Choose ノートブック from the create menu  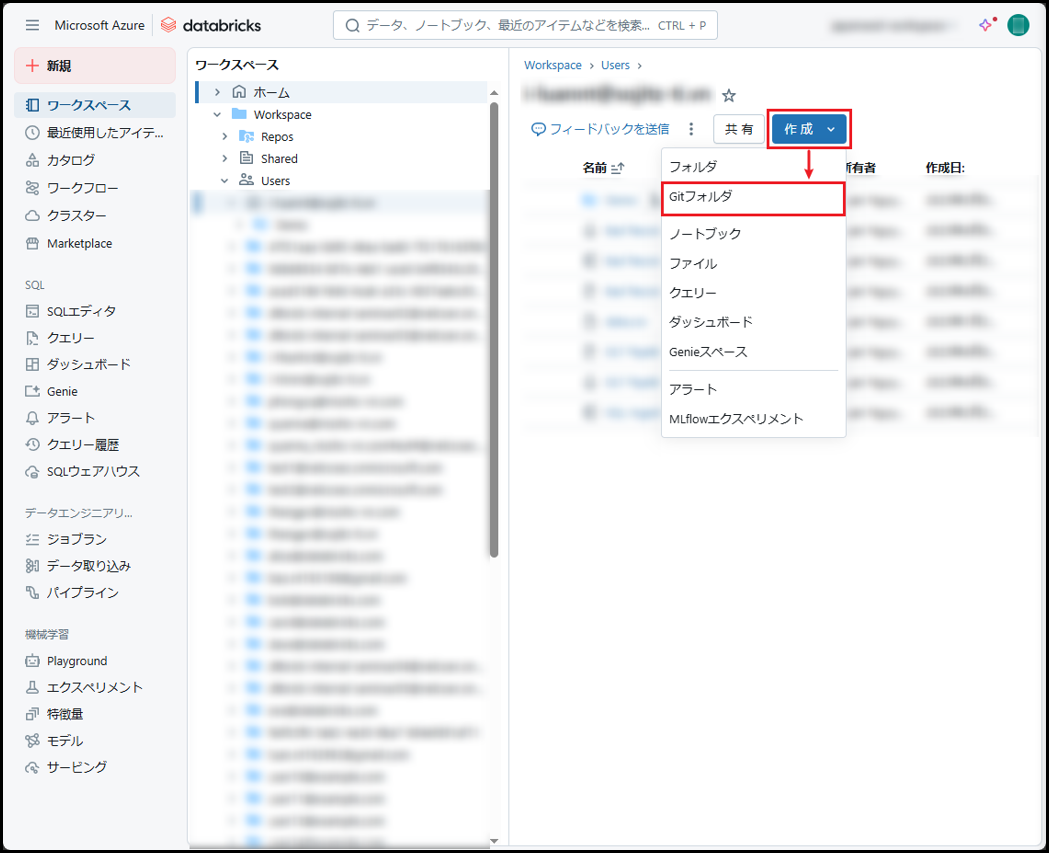pyautogui.click(x=753, y=234)
